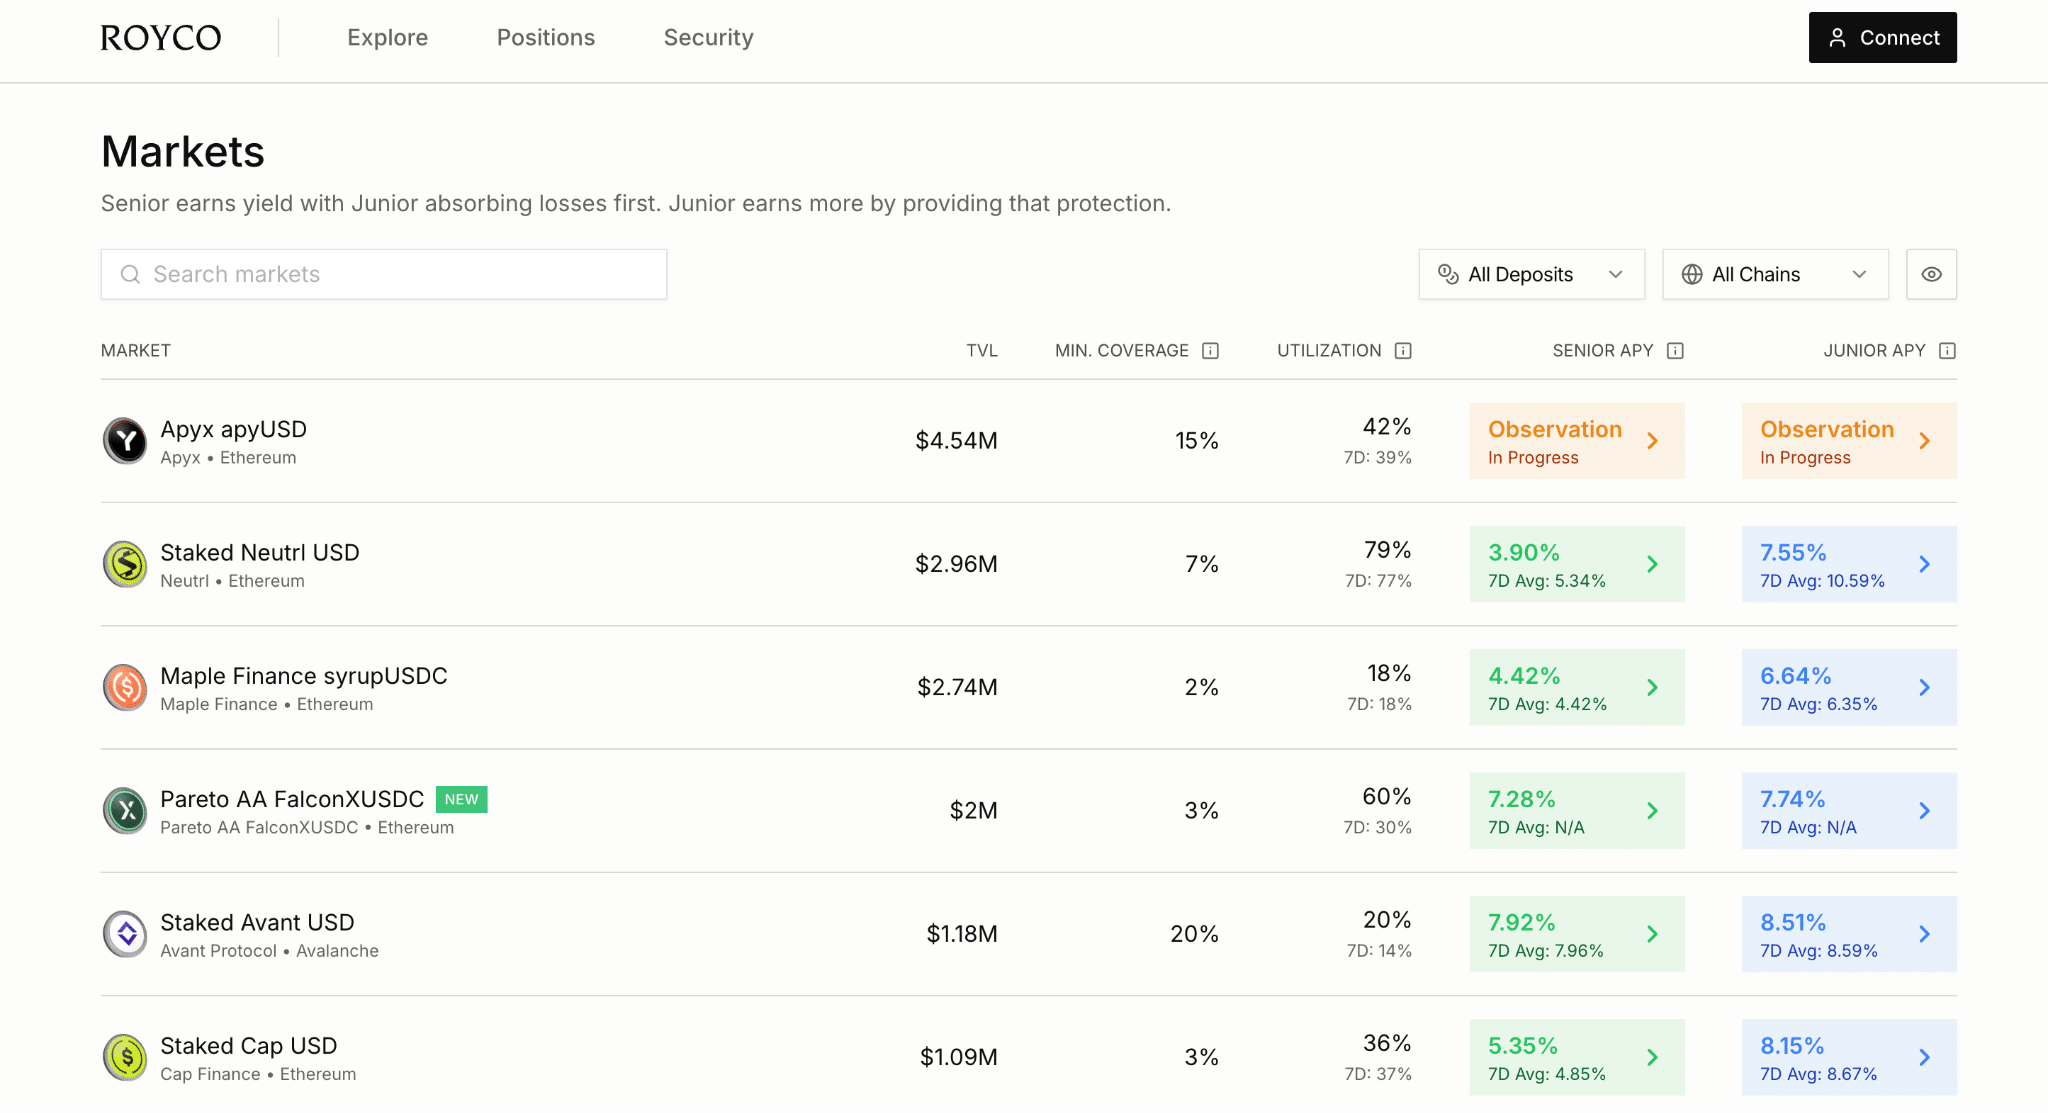Click the 42% utilization for Apyx
2048x1113 pixels.
point(1387,427)
